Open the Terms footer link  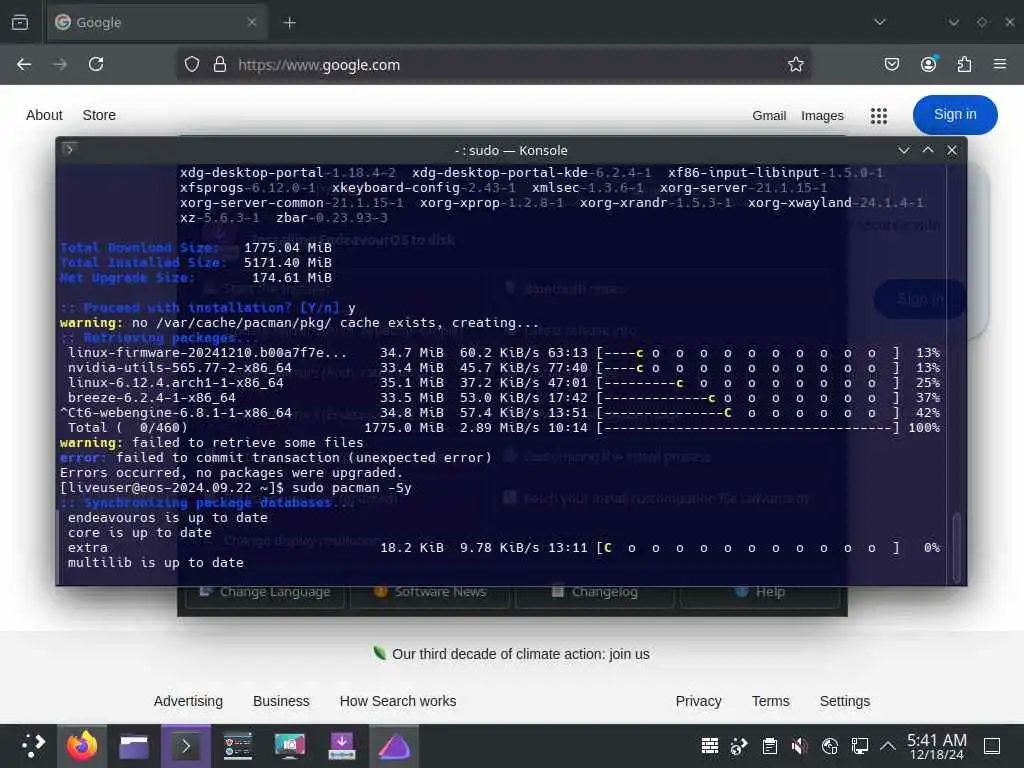click(770, 701)
